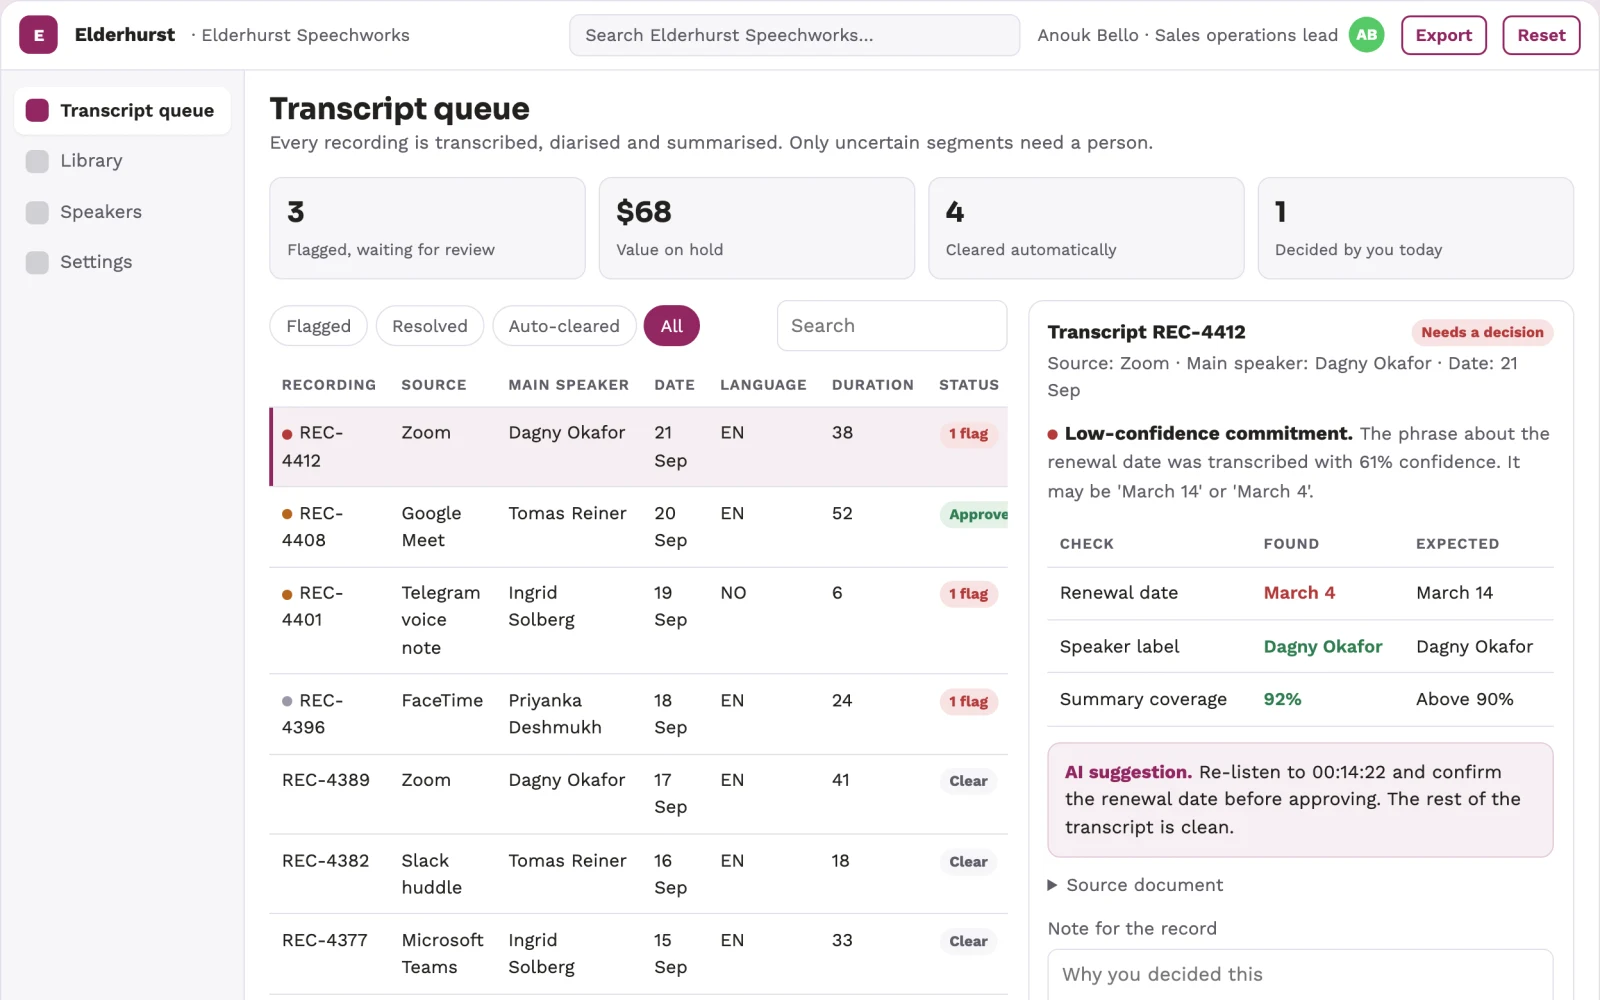Click the Approved status badge for REC-4408
The image size is (1600, 1000).
click(x=974, y=515)
